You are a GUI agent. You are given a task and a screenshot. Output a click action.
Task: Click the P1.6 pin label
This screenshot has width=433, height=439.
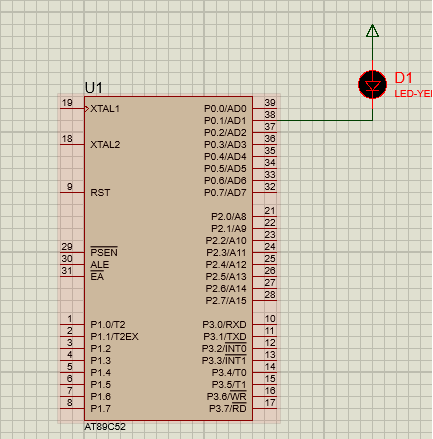coord(100,397)
